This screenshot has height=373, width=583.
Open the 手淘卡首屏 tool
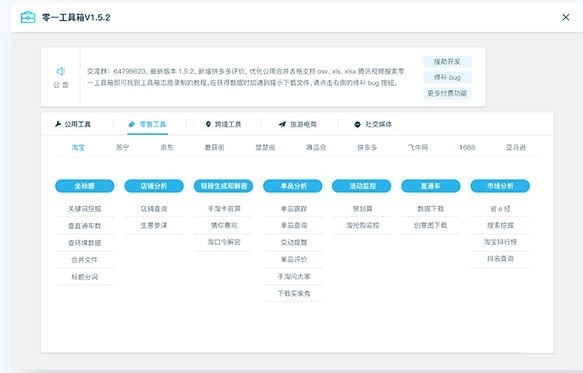(x=224, y=209)
